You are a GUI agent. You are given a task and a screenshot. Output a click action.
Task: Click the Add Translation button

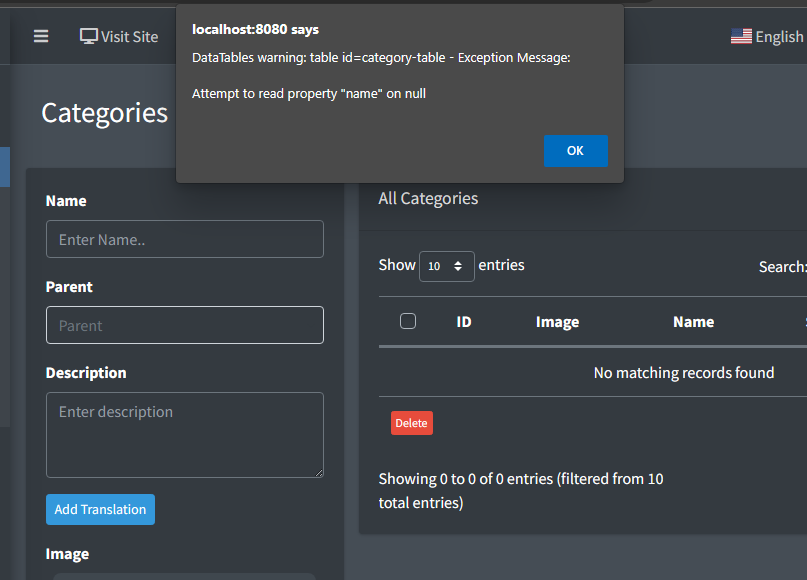point(100,509)
